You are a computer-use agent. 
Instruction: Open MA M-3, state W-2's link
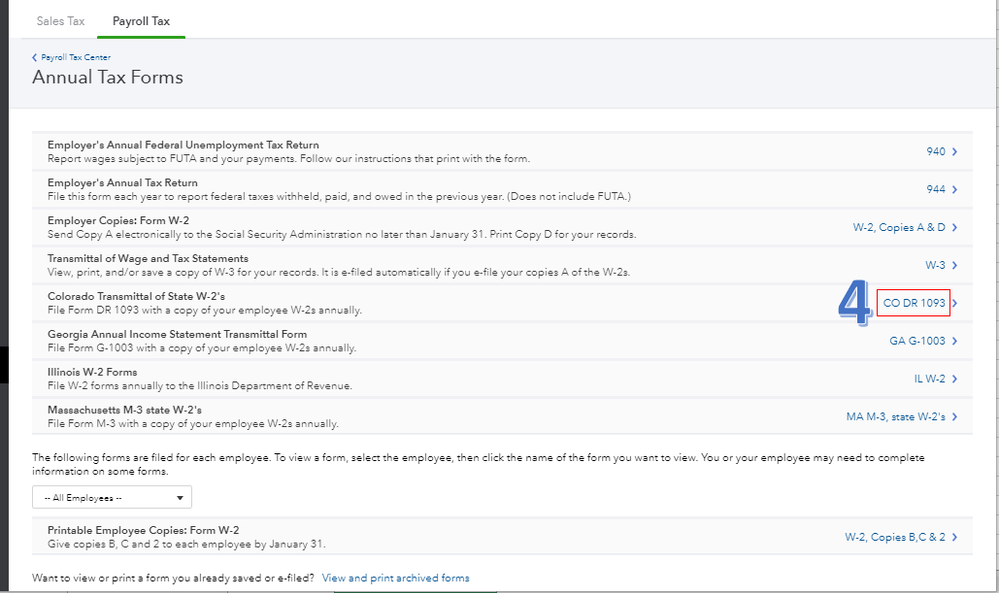(895, 417)
